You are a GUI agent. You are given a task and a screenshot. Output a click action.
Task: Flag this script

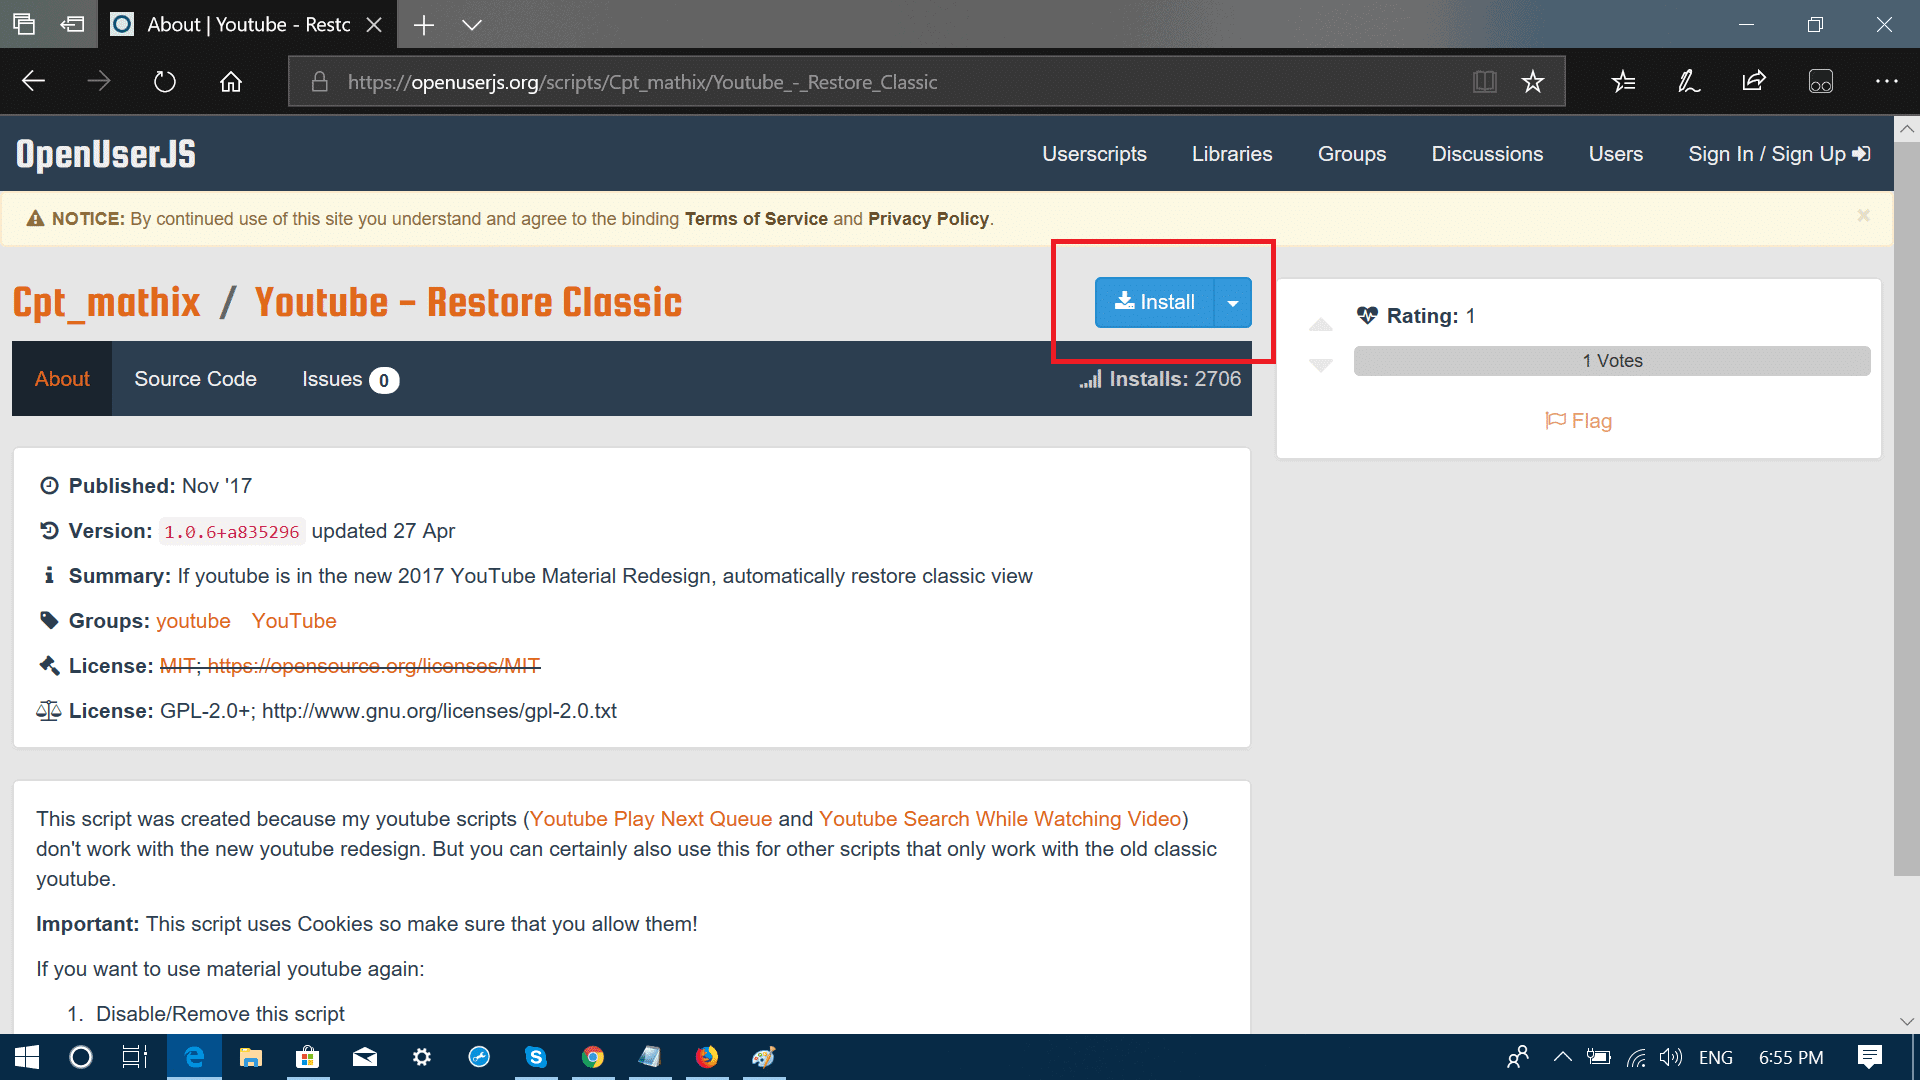pyautogui.click(x=1578, y=421)
